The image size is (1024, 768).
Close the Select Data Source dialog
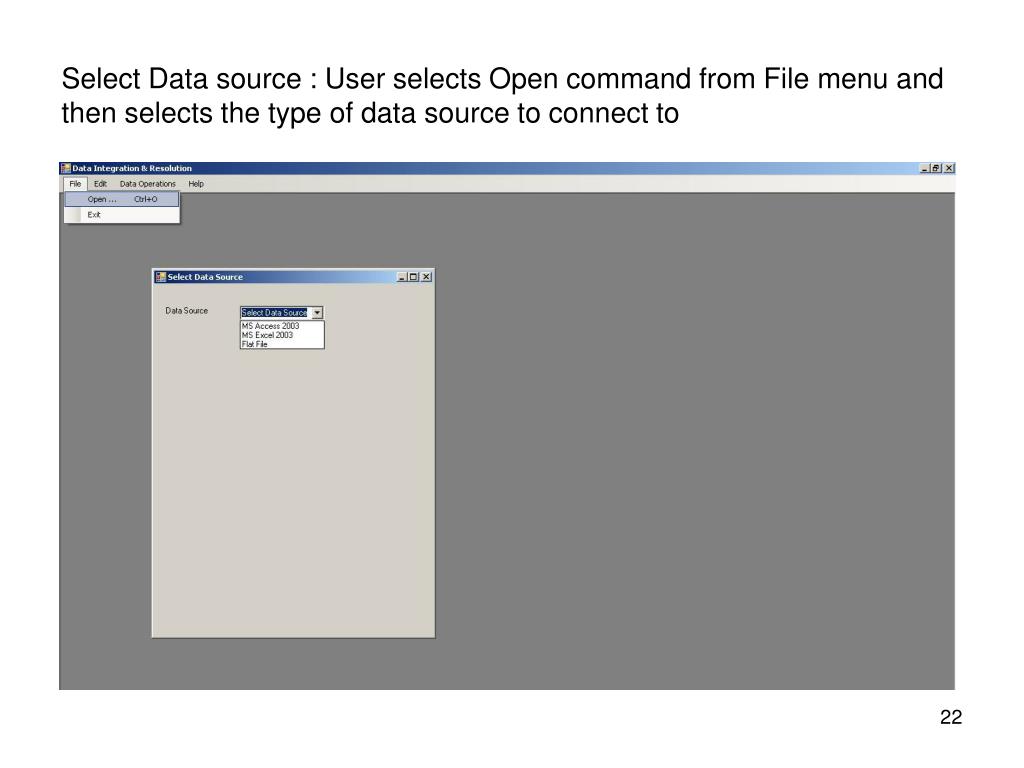pos(426,277)
